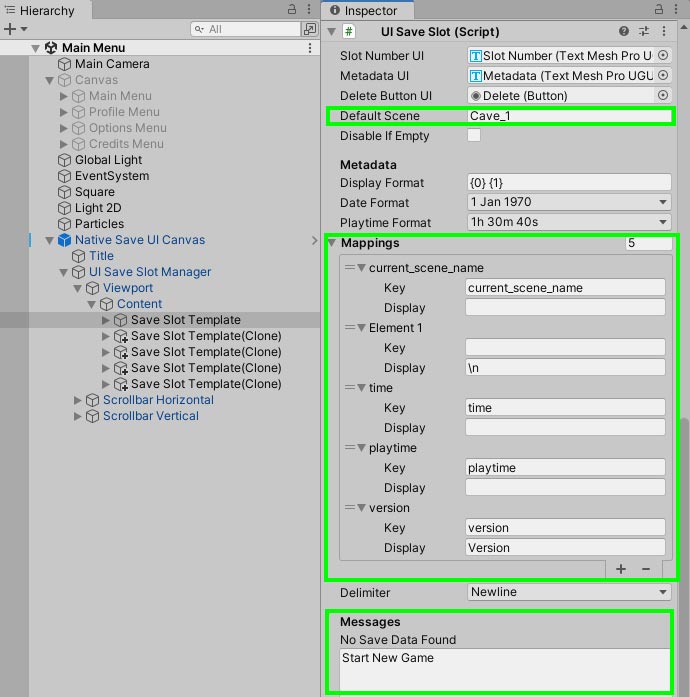Open the object picker for Metadata UI

pyautogui.click(x=662, y=75)
